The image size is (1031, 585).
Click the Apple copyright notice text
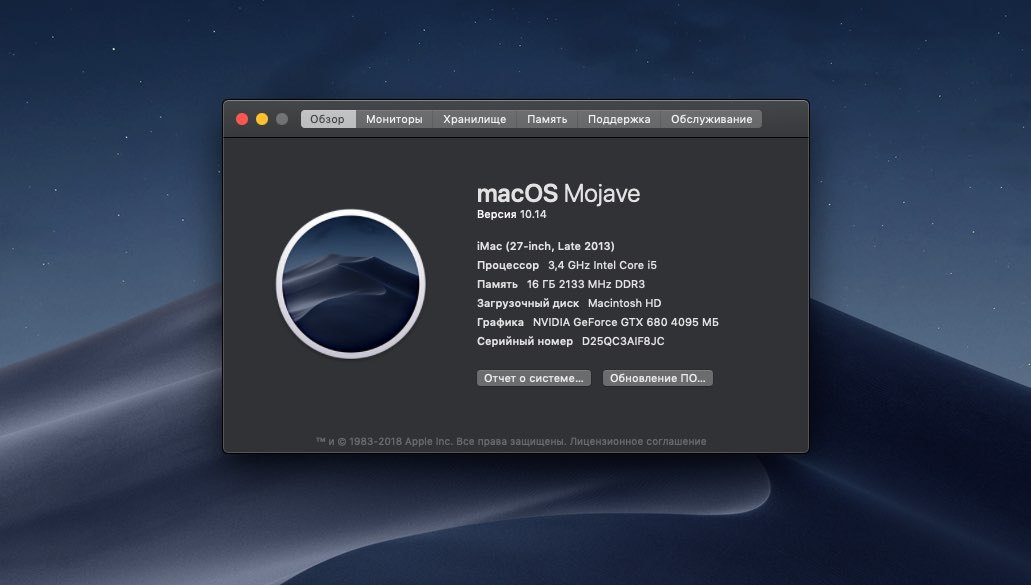click(x=441, y=442)
